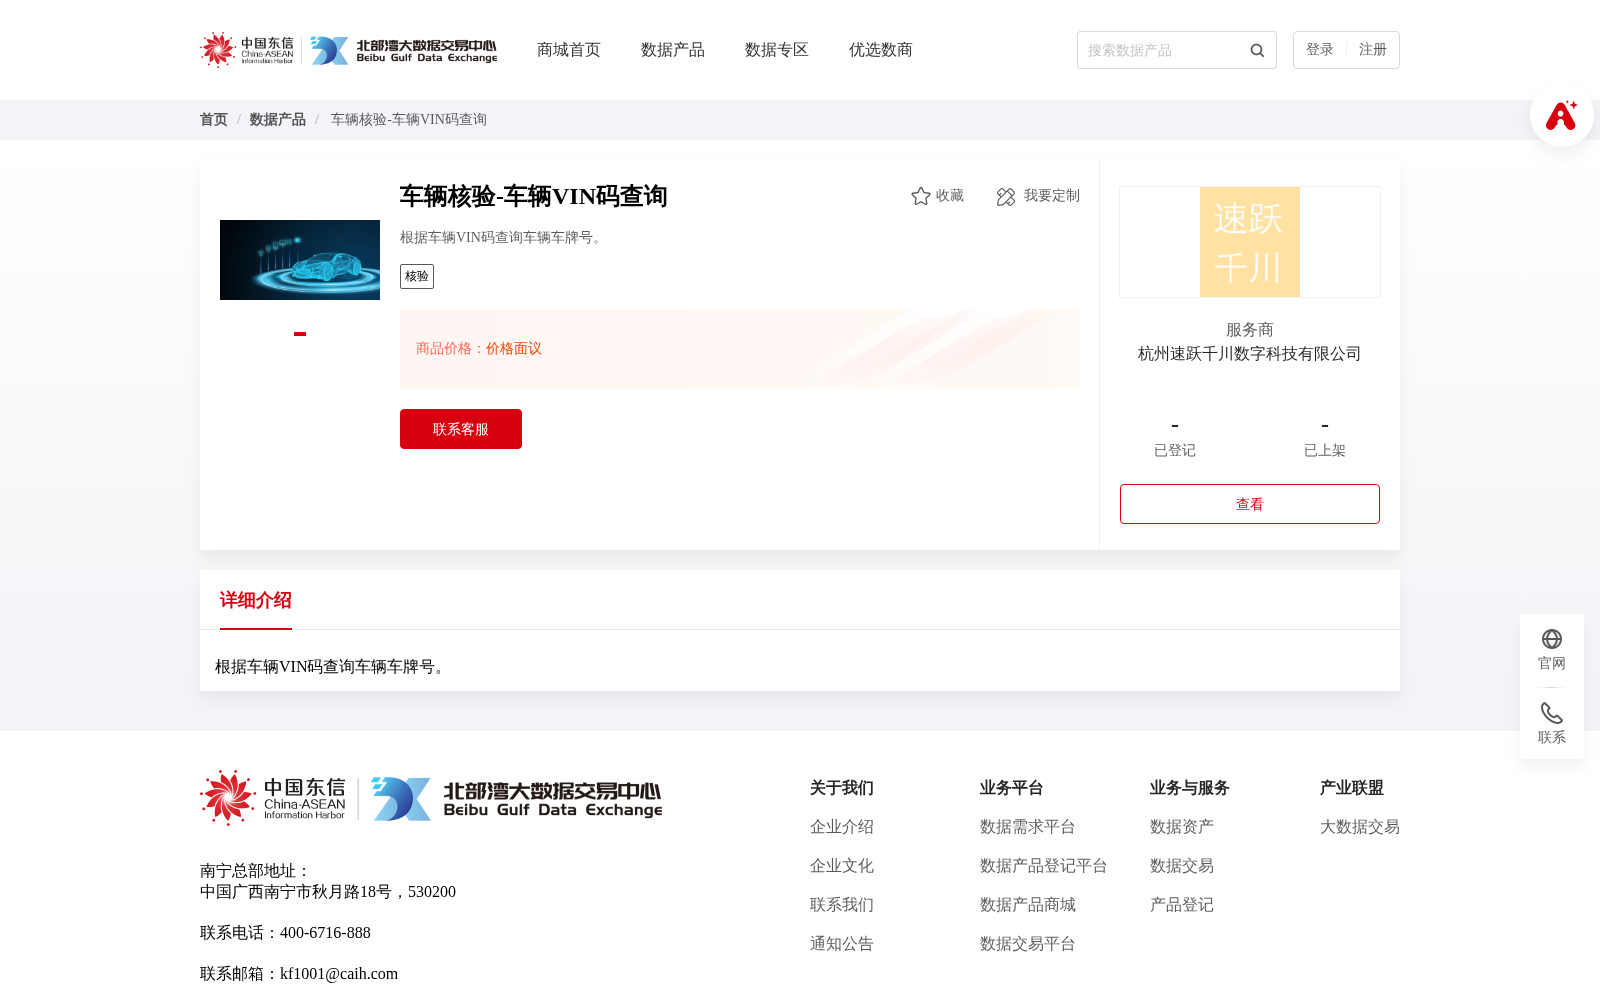Click the 已登记 count label

click(1175, 451)
